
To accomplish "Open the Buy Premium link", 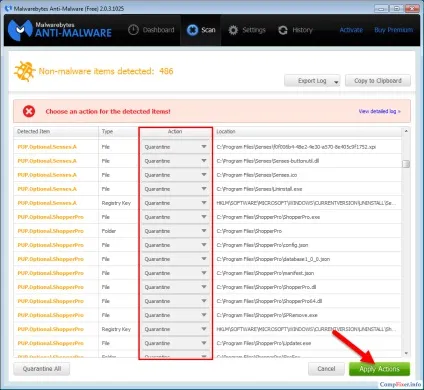I will (393, 30).
